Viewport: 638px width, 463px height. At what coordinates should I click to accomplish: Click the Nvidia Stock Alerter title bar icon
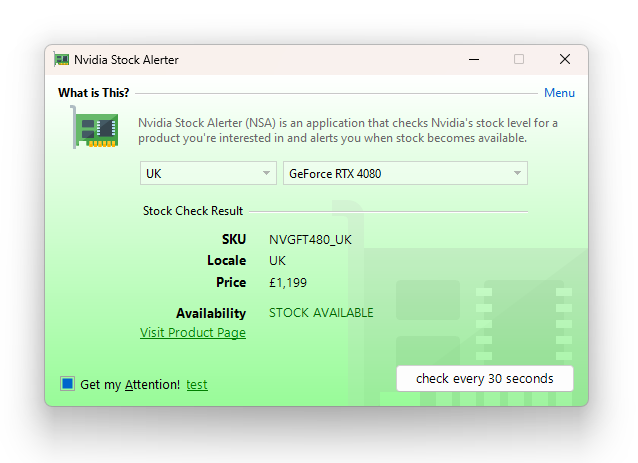[x=62, y=60]
